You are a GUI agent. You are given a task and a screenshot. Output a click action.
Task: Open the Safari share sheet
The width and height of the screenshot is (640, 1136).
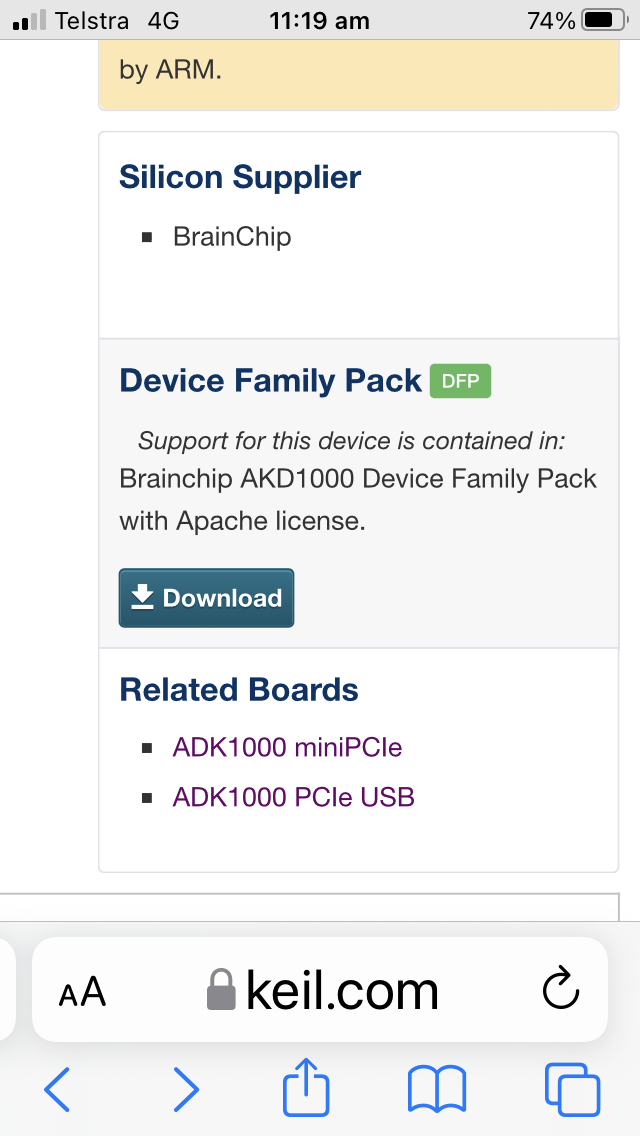point(307,1086)
